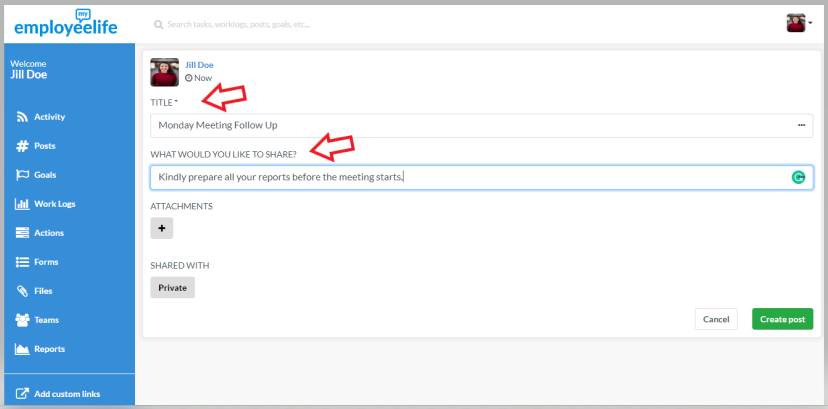Click the Posts hashtag icon
Viewport: 828px width, 409px height.
pyautogui.click(x=22, y=146)
